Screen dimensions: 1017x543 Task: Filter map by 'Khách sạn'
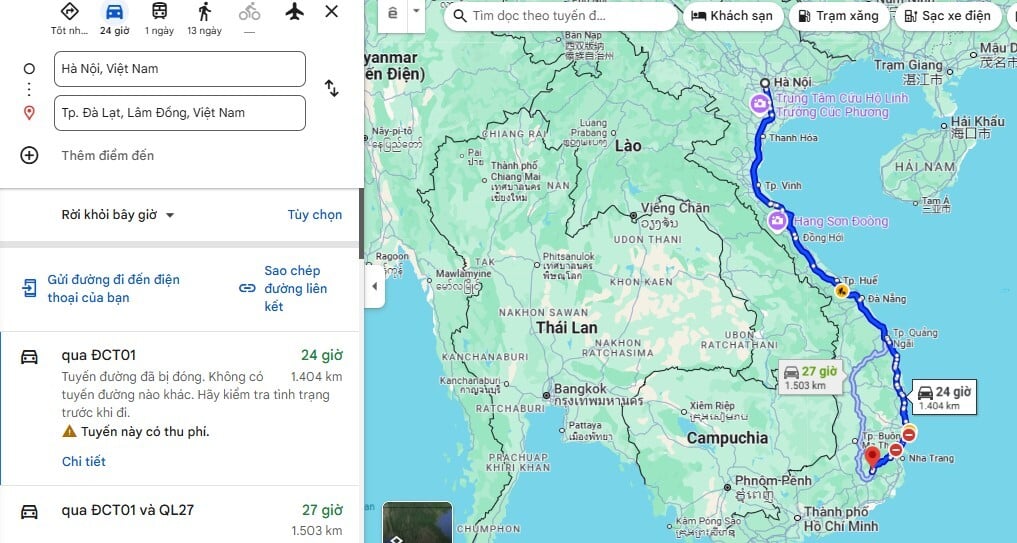(732, 16)
